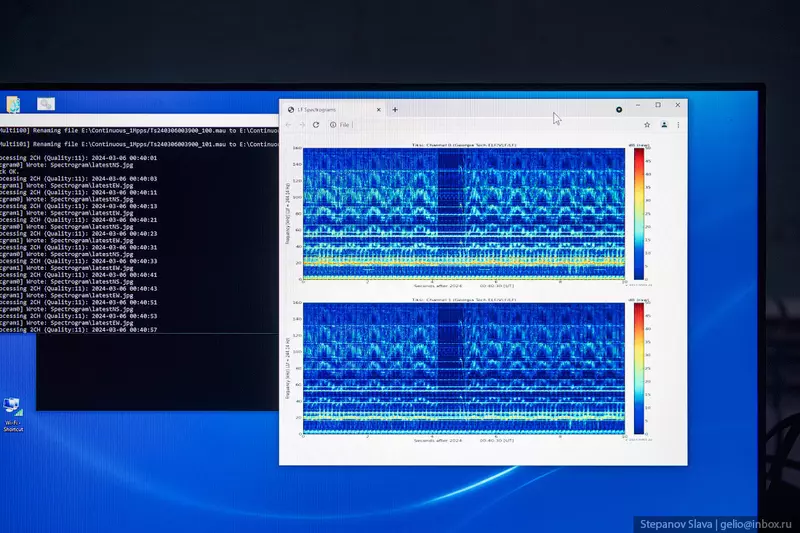This screenshot has width=800, height=533.
Task: Maximize the browser window
Action: pyautogui.click(x=658, y=105)
